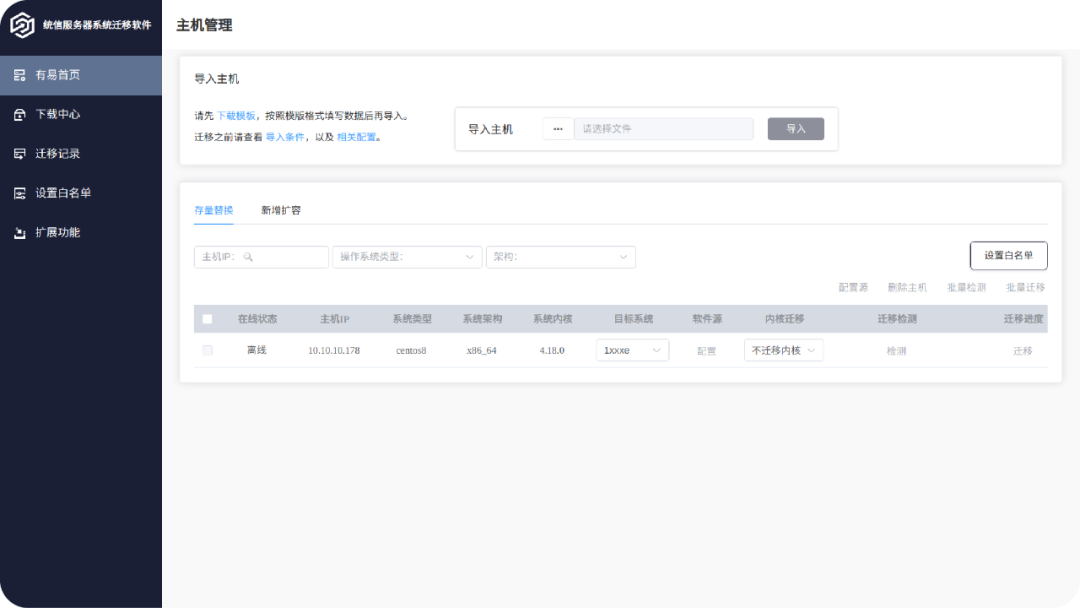Viewport: 1080px width, 608px height.
Task: Click the 系统架构 column header
Action: tap(482, 319)
